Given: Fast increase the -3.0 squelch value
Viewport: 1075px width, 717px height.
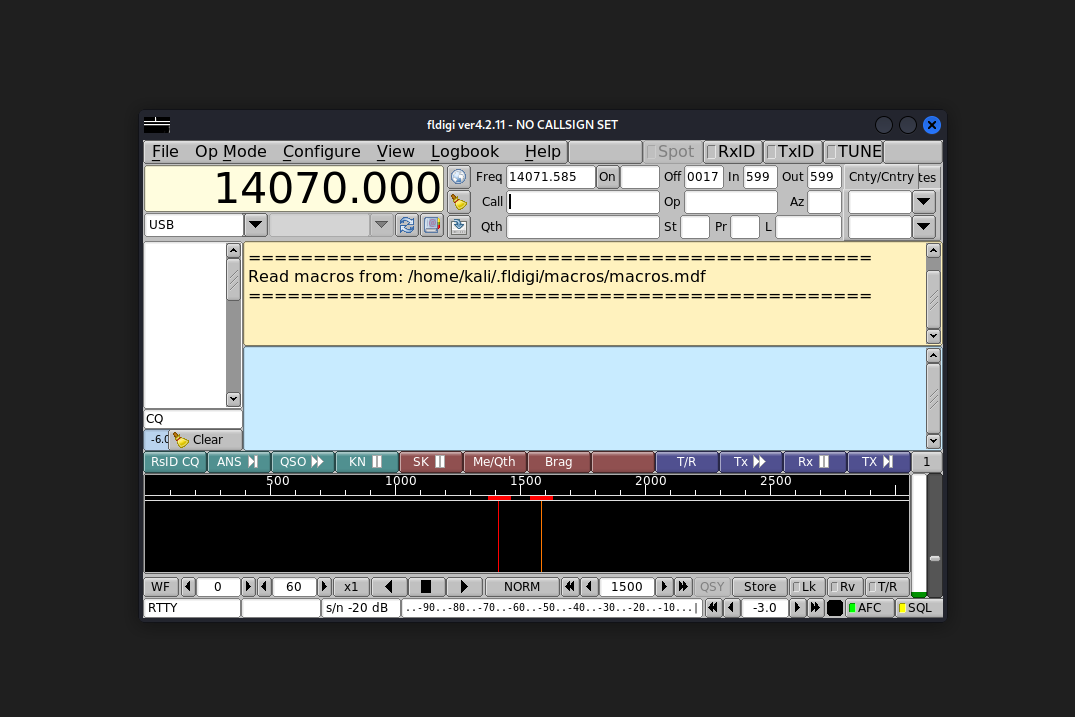Looking at the screenshot, I should click(x=815, y=608).
